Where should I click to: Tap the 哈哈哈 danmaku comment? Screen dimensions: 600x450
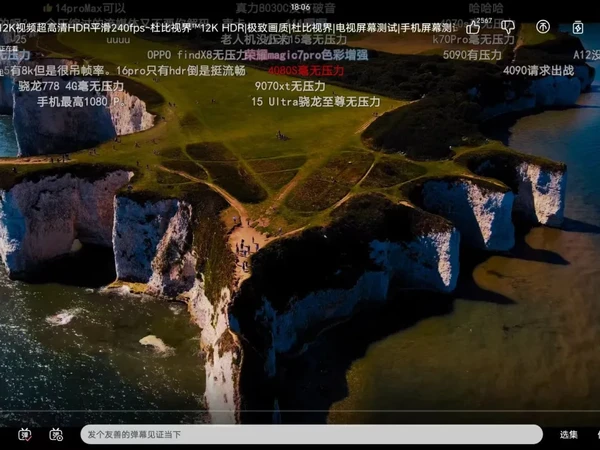[x=486, y=8]
